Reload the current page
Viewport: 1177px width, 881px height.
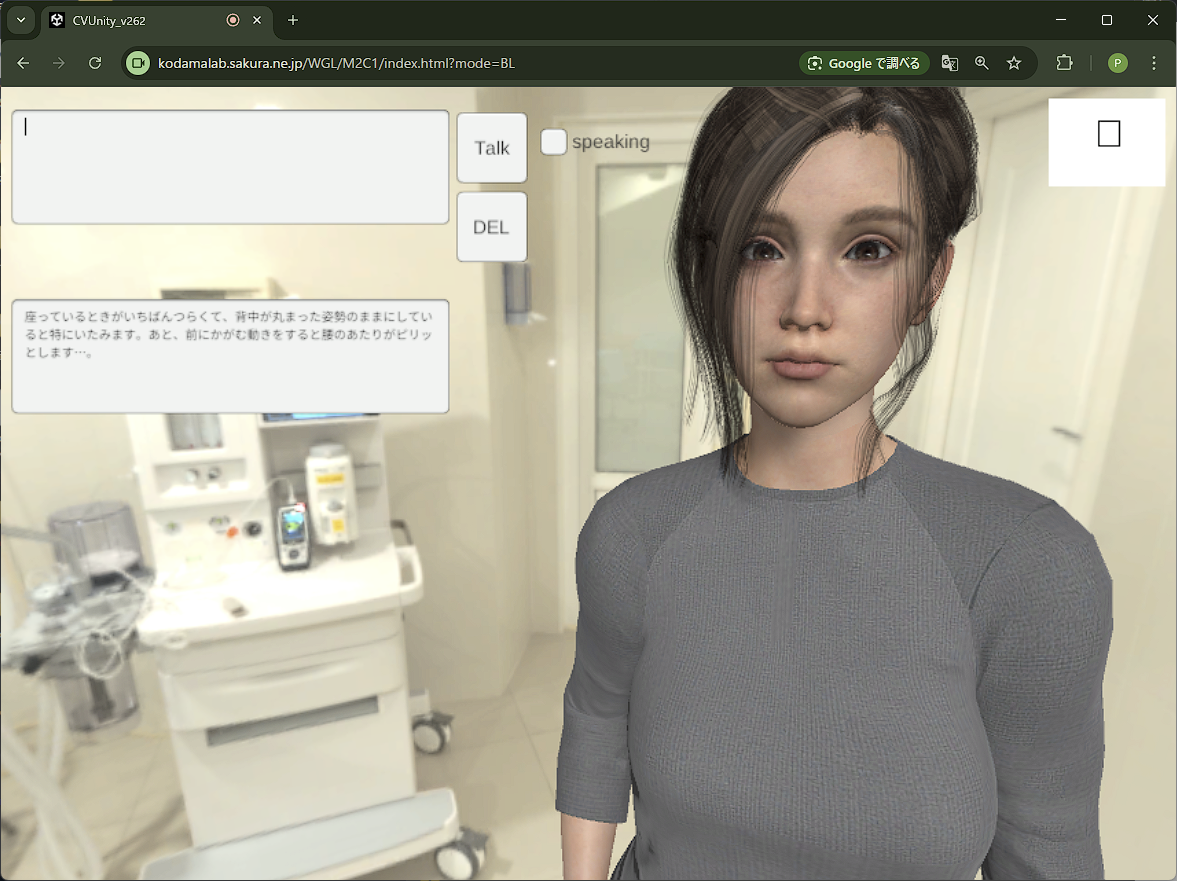coord(95,63)
